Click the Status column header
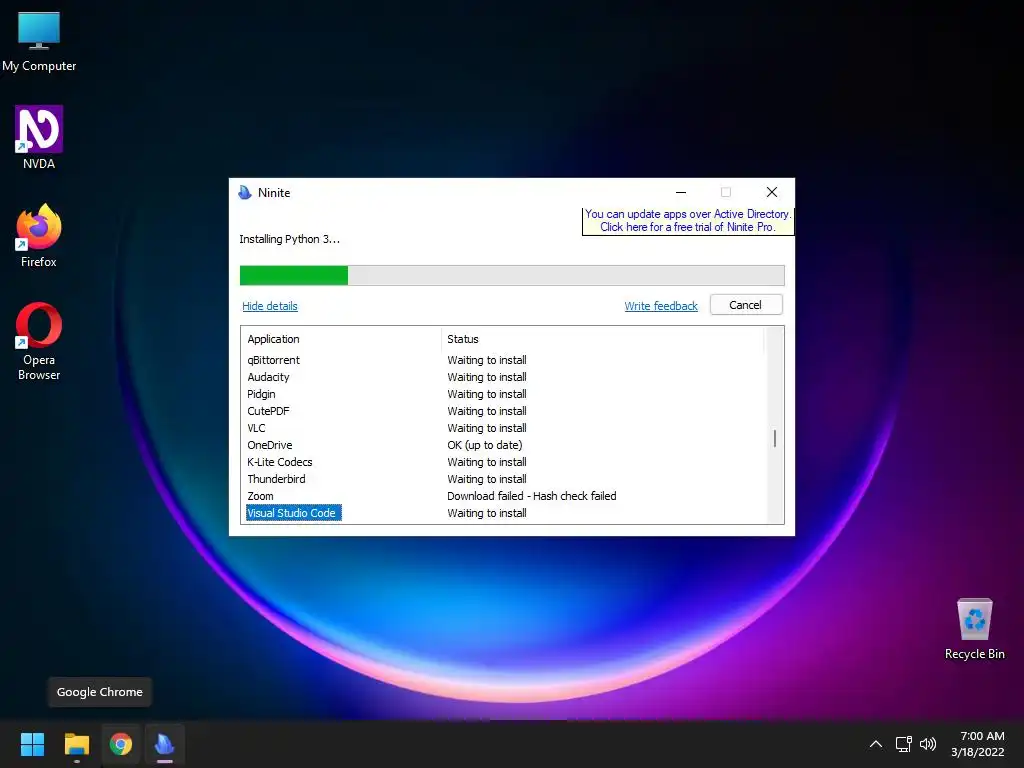This screenshot has height=768, width=1024. coord(602,339)
